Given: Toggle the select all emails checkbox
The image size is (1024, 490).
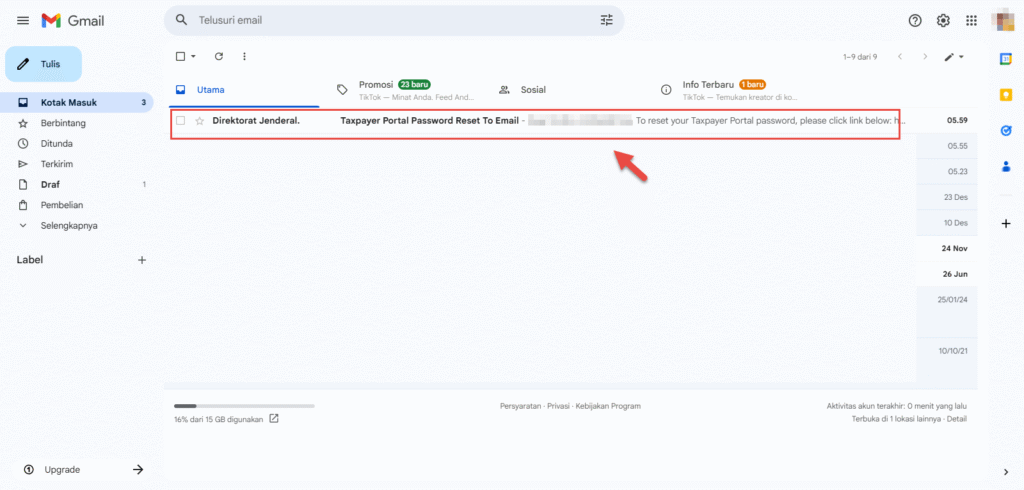Looking at the screenshot, I should pos(180,57).
